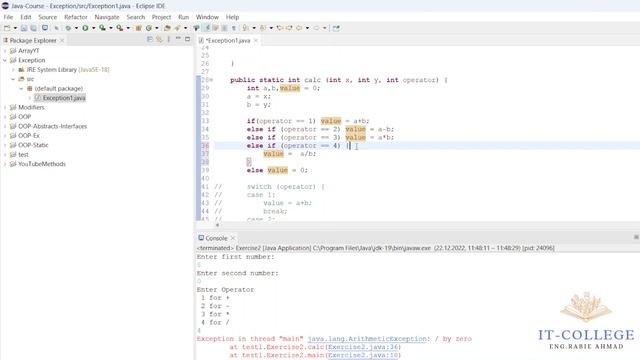
Task: Open the External Tools dropdown arrow
Action: tap(128, 28)
